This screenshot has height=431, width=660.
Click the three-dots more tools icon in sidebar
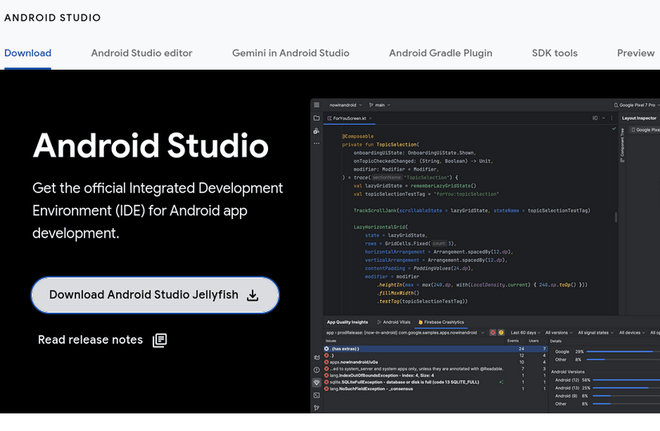click(317, 144)
